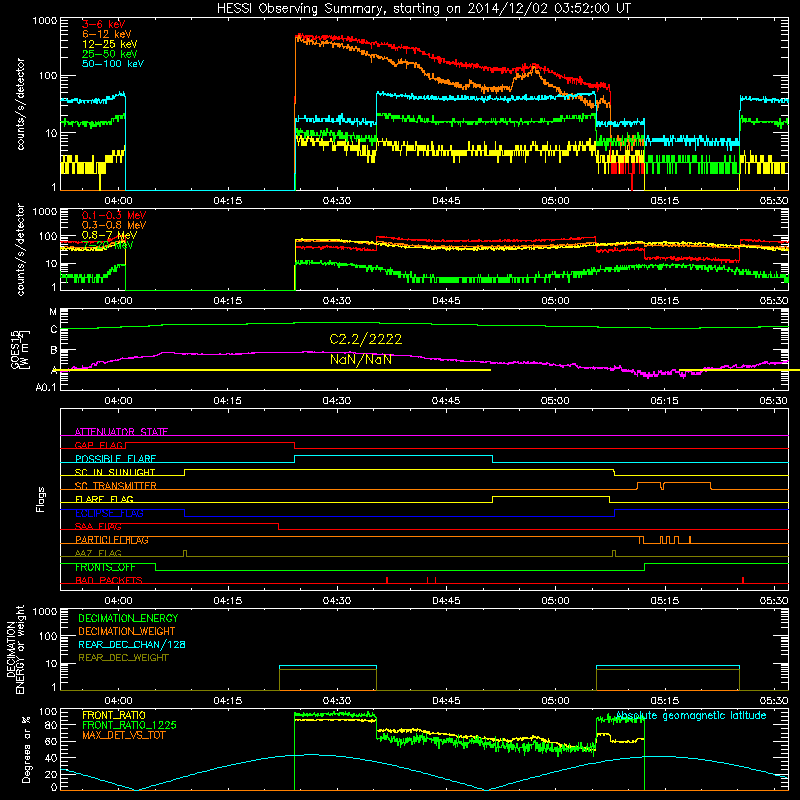
Task: Click the 05:00 tick in GOES panel
Action: (x=555, y=401)
